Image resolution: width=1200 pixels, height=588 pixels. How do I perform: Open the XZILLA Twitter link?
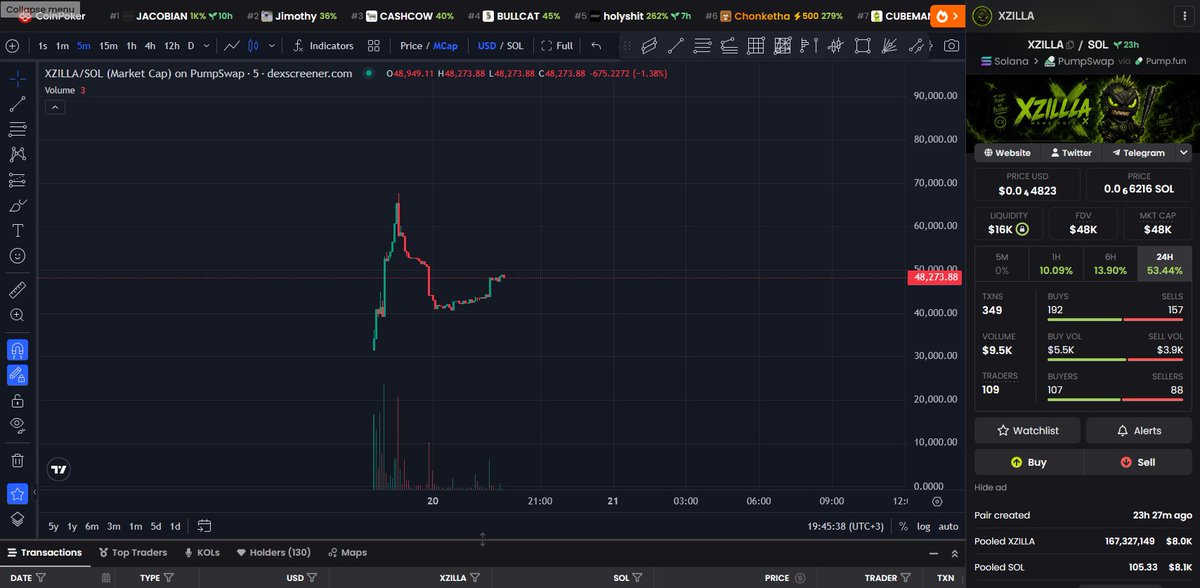tap(1070, 153)
